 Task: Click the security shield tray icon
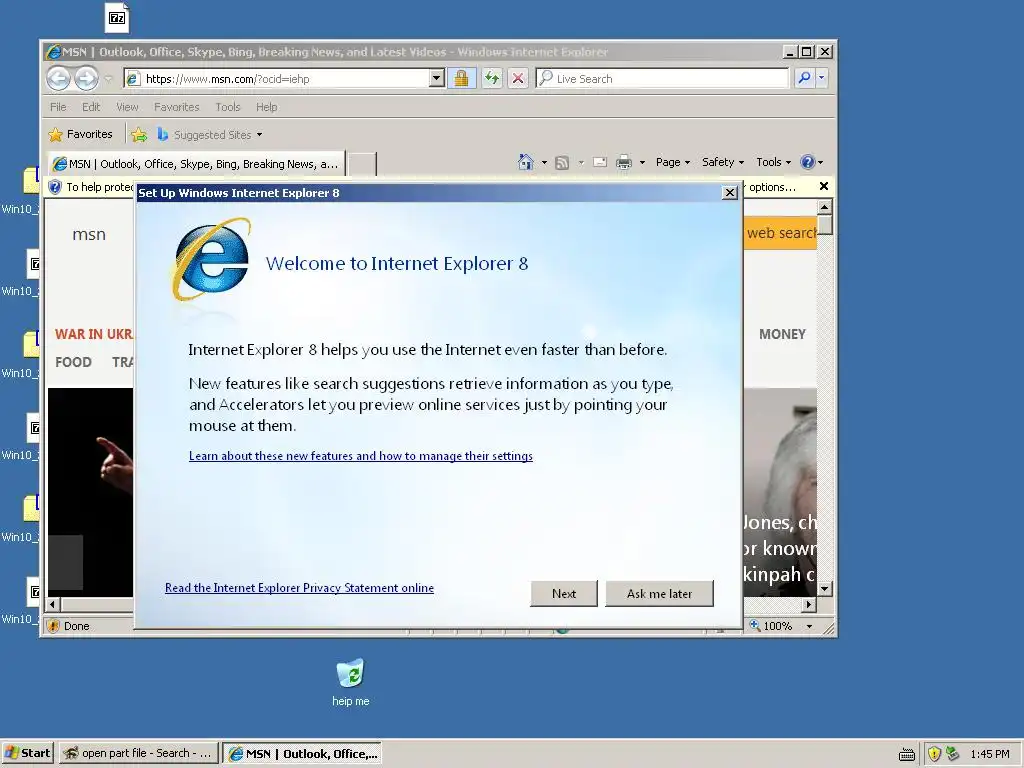tap(934, 754)
